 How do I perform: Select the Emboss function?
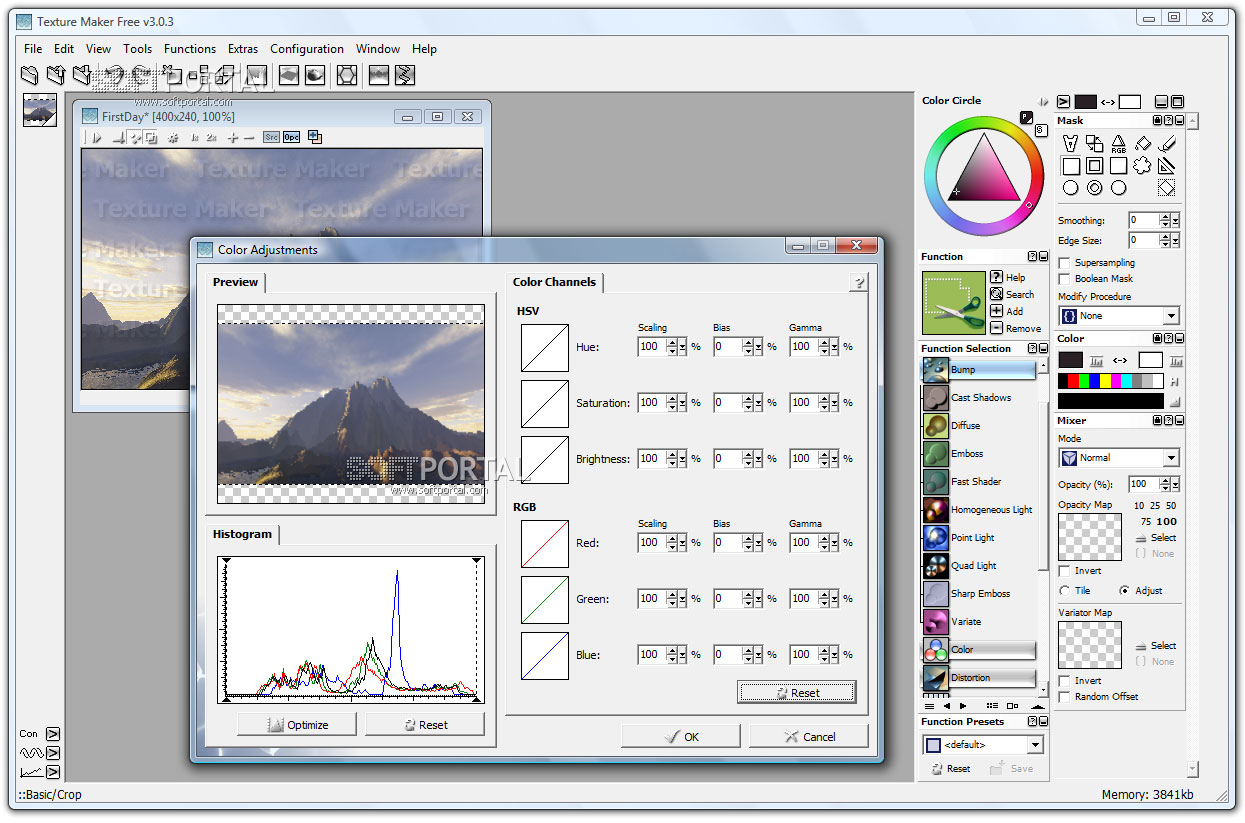tap(978, 454)
